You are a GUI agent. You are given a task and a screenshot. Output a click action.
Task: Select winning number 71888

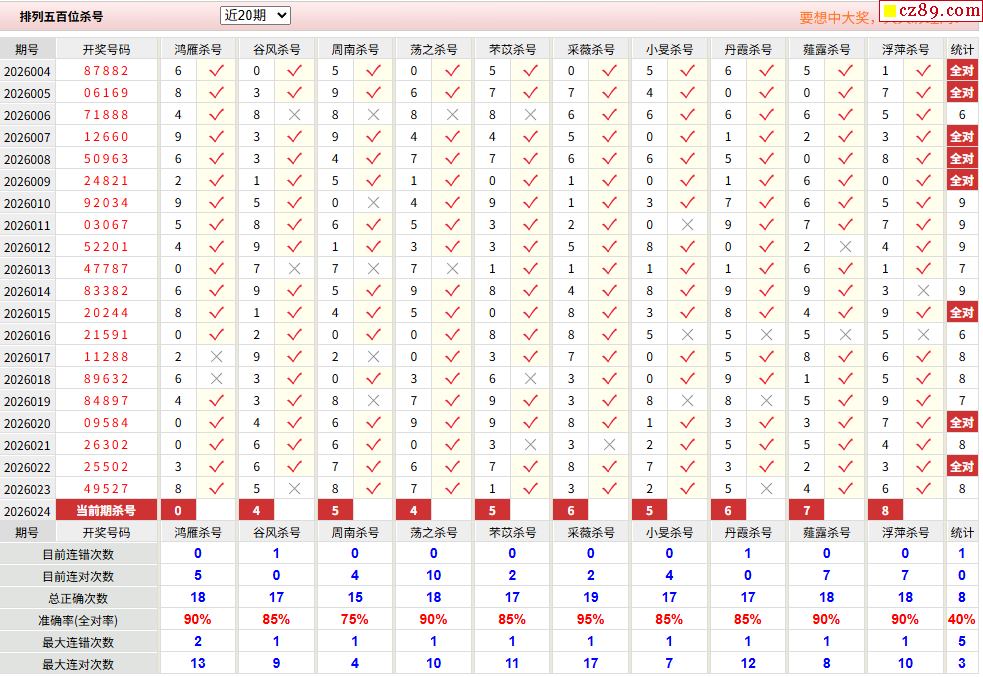click(x=107, y=115)
